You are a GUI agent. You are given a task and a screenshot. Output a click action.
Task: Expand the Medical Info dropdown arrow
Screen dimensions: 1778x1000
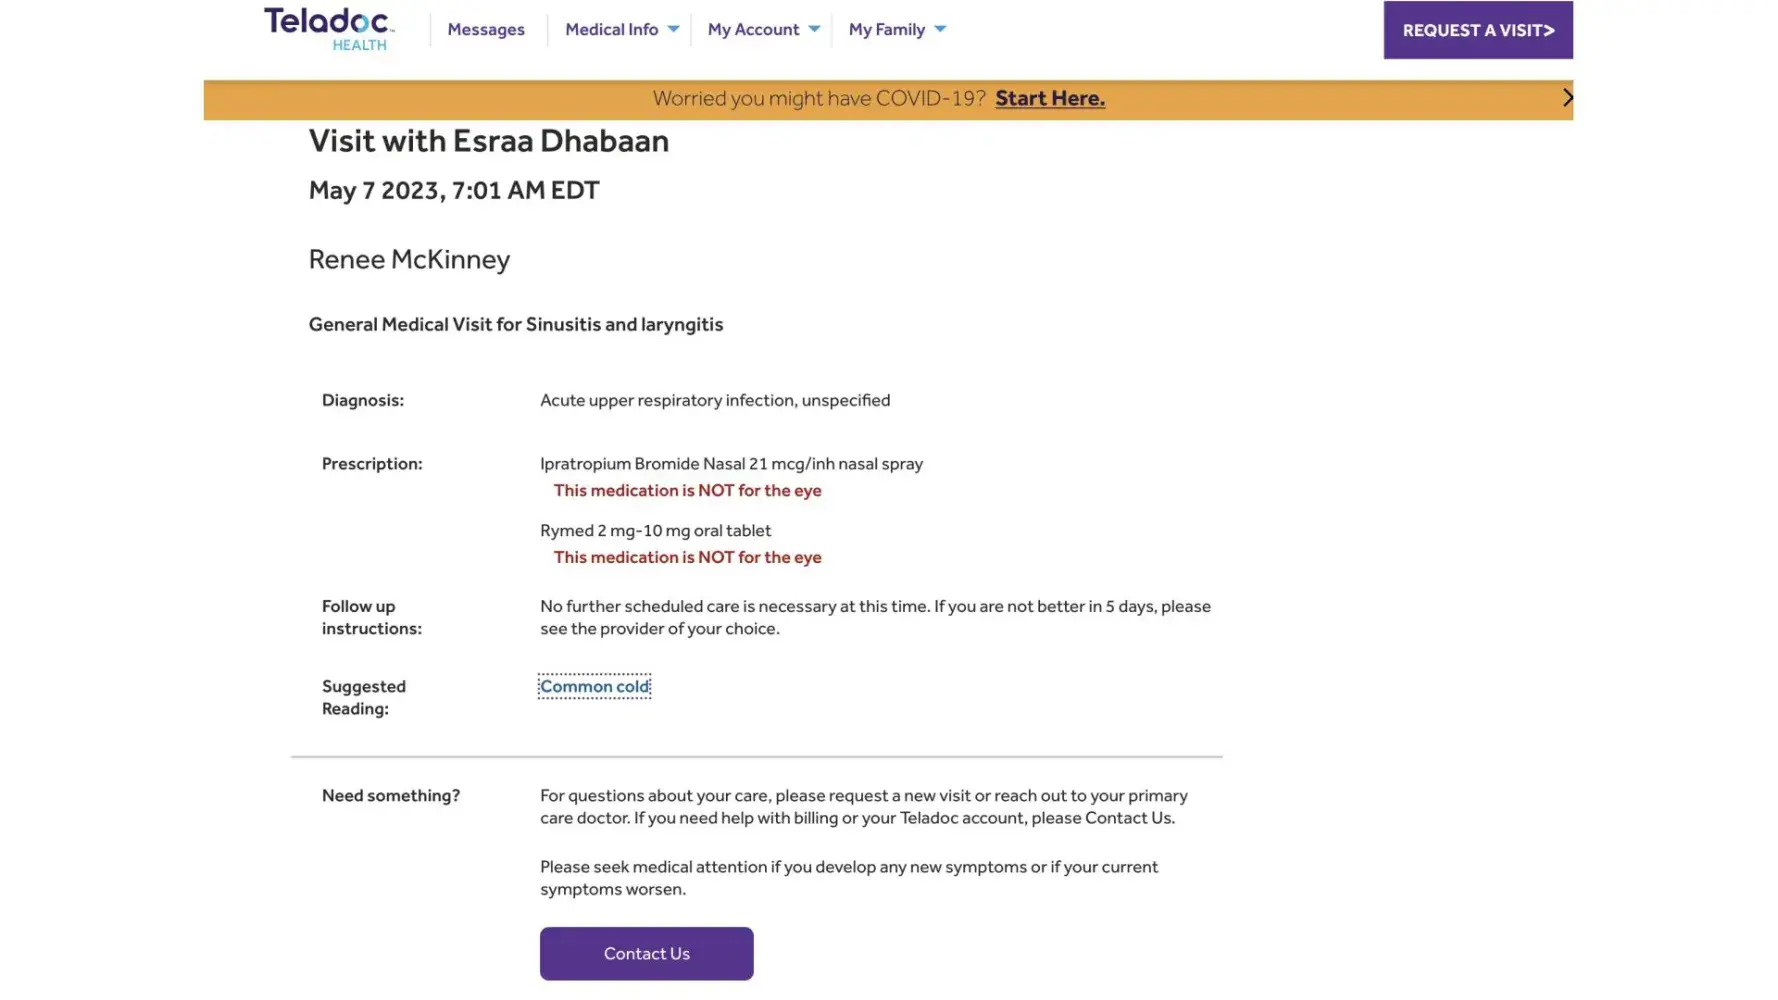674,29
